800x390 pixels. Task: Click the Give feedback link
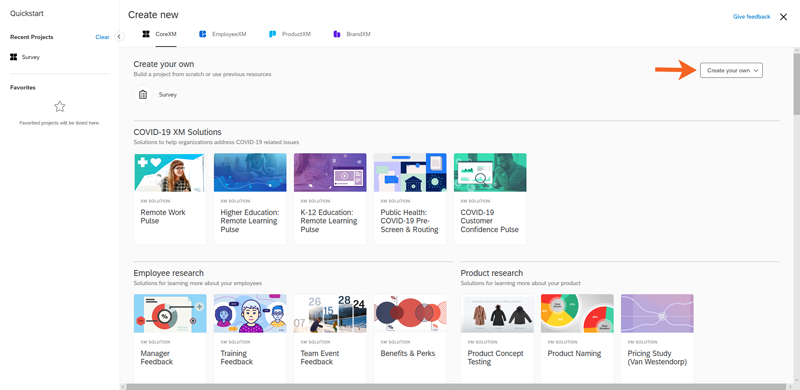click(x=752, y=17)
